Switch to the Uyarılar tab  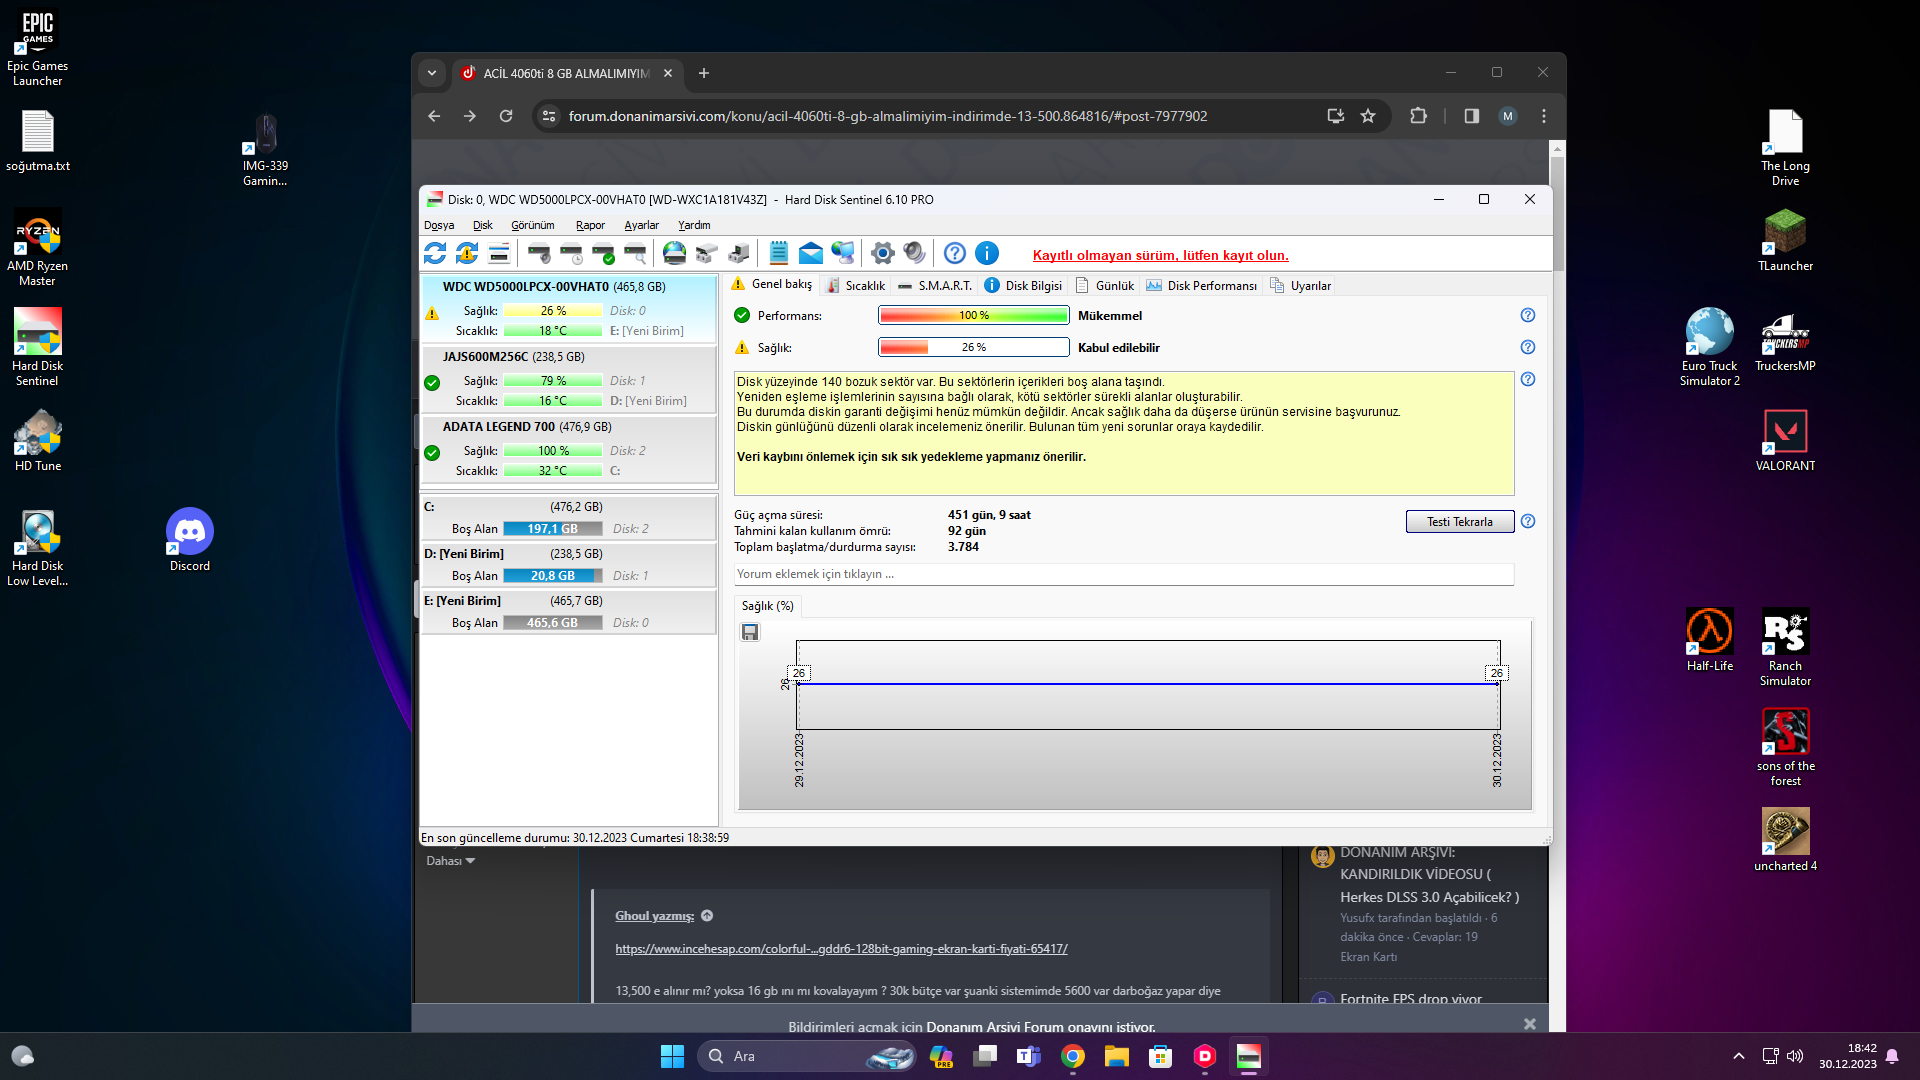coord(1301,285)
